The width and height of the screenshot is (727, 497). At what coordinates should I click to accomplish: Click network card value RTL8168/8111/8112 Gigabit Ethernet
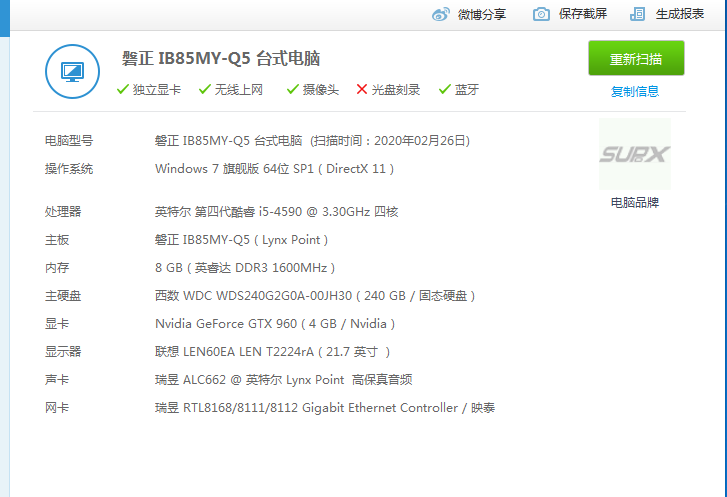[x=325, y=408]
